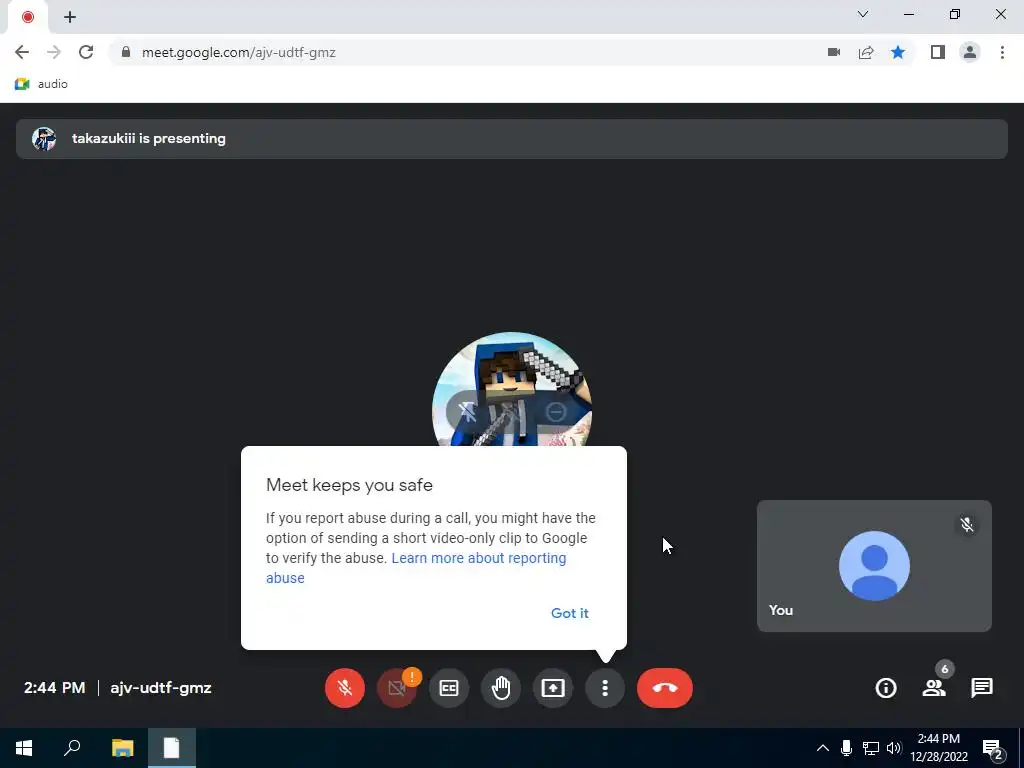Open network status tray icon

click(870, 748)
